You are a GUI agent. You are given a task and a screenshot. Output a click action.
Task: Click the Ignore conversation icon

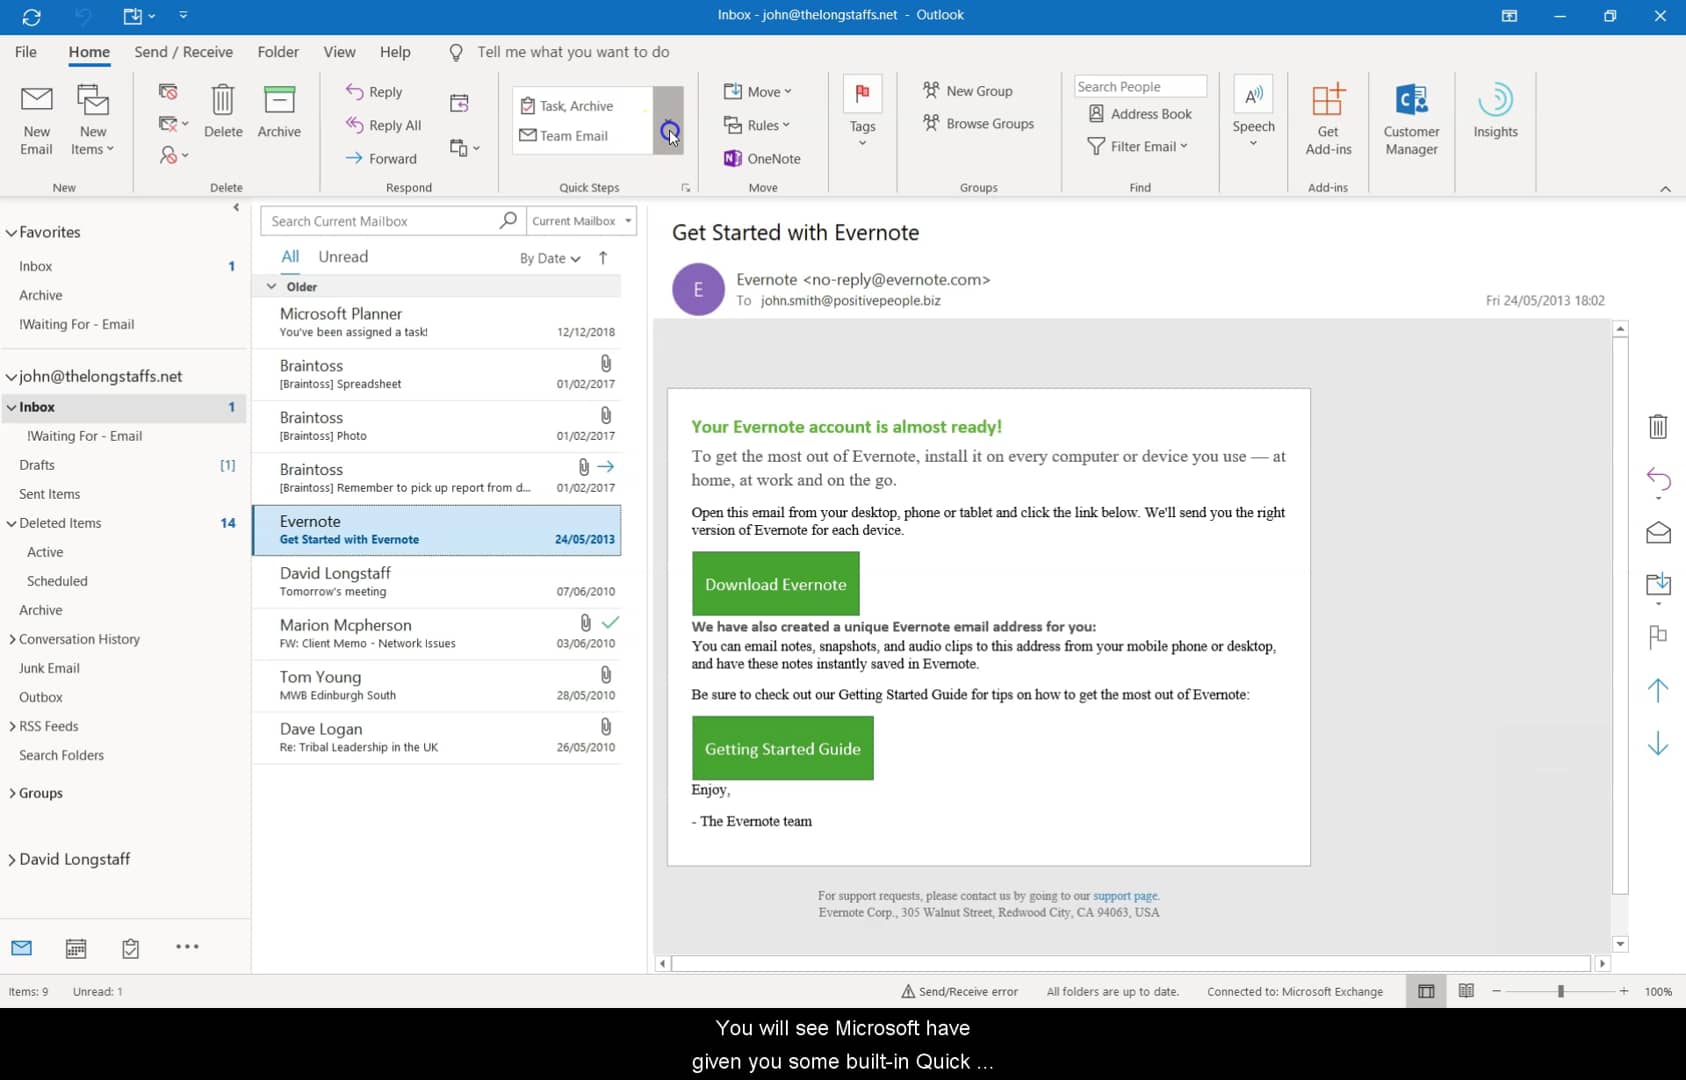[x=168, y=92]
